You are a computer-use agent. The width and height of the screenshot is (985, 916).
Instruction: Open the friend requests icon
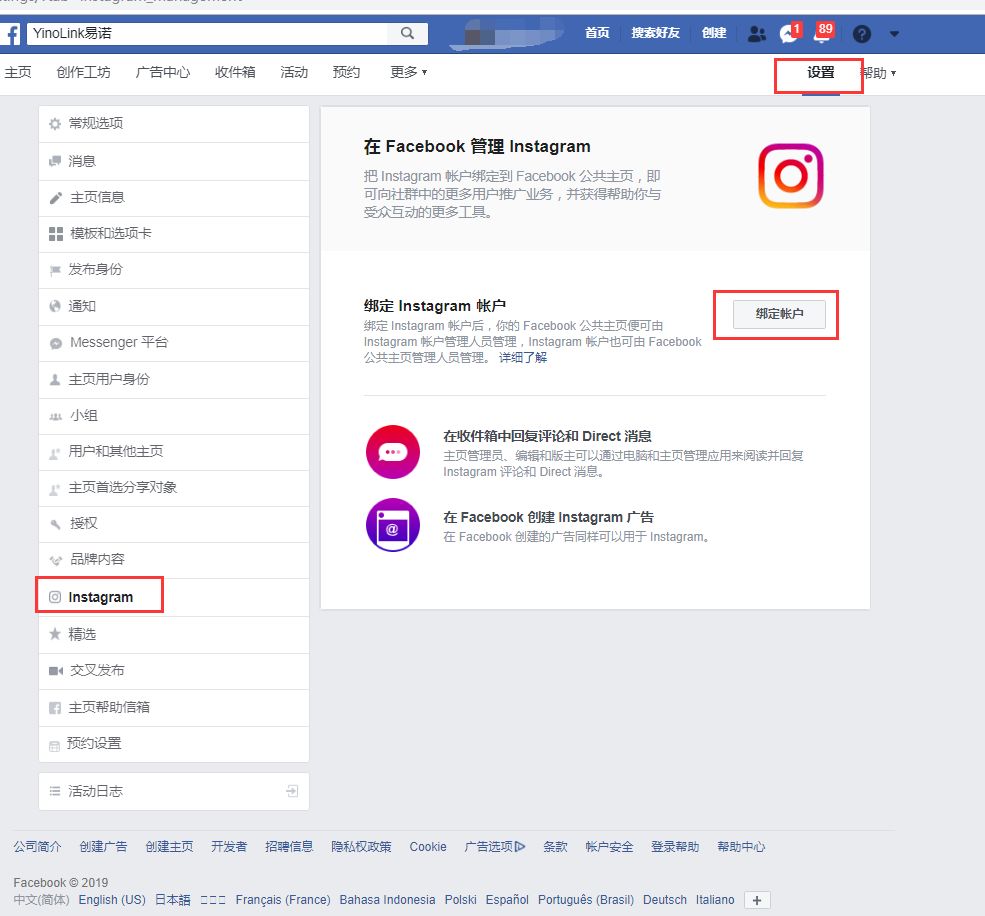[757, 33]
